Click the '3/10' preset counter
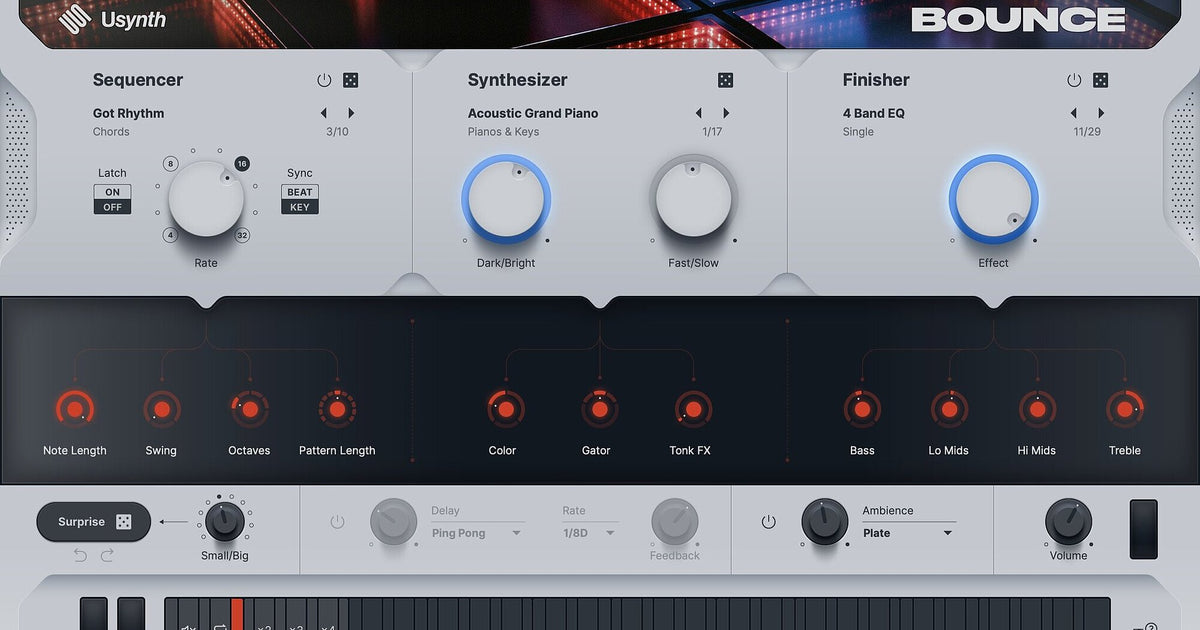The height and width of the screenshot is (630, 1200). [x=337, y=132]
